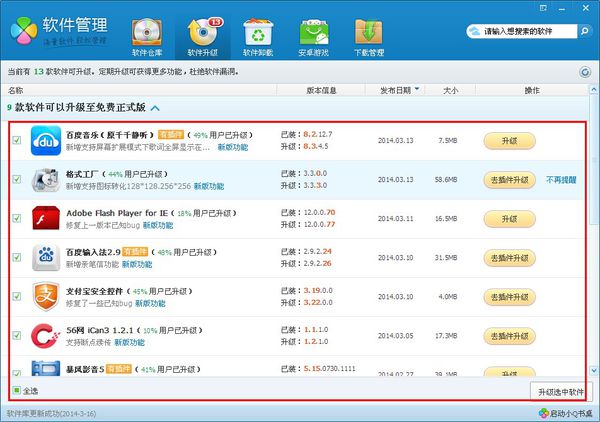The image size is (600, 422).
Task: Click the 软件库更新成功 status text
Action: pyautogui.click(x=51, y=414)
